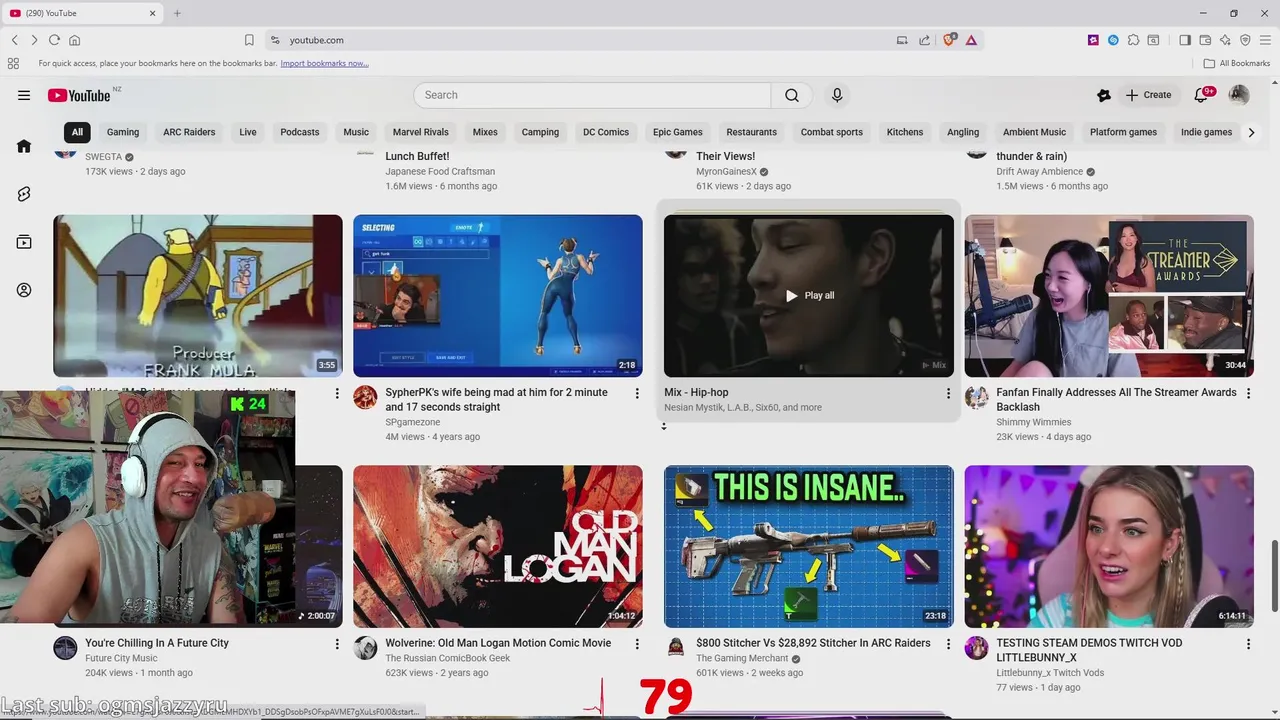Image resolution: width=1280 pixels, height=720 pixels.
Task: Open the Shazam extension icon
Action: point(1113,40)
